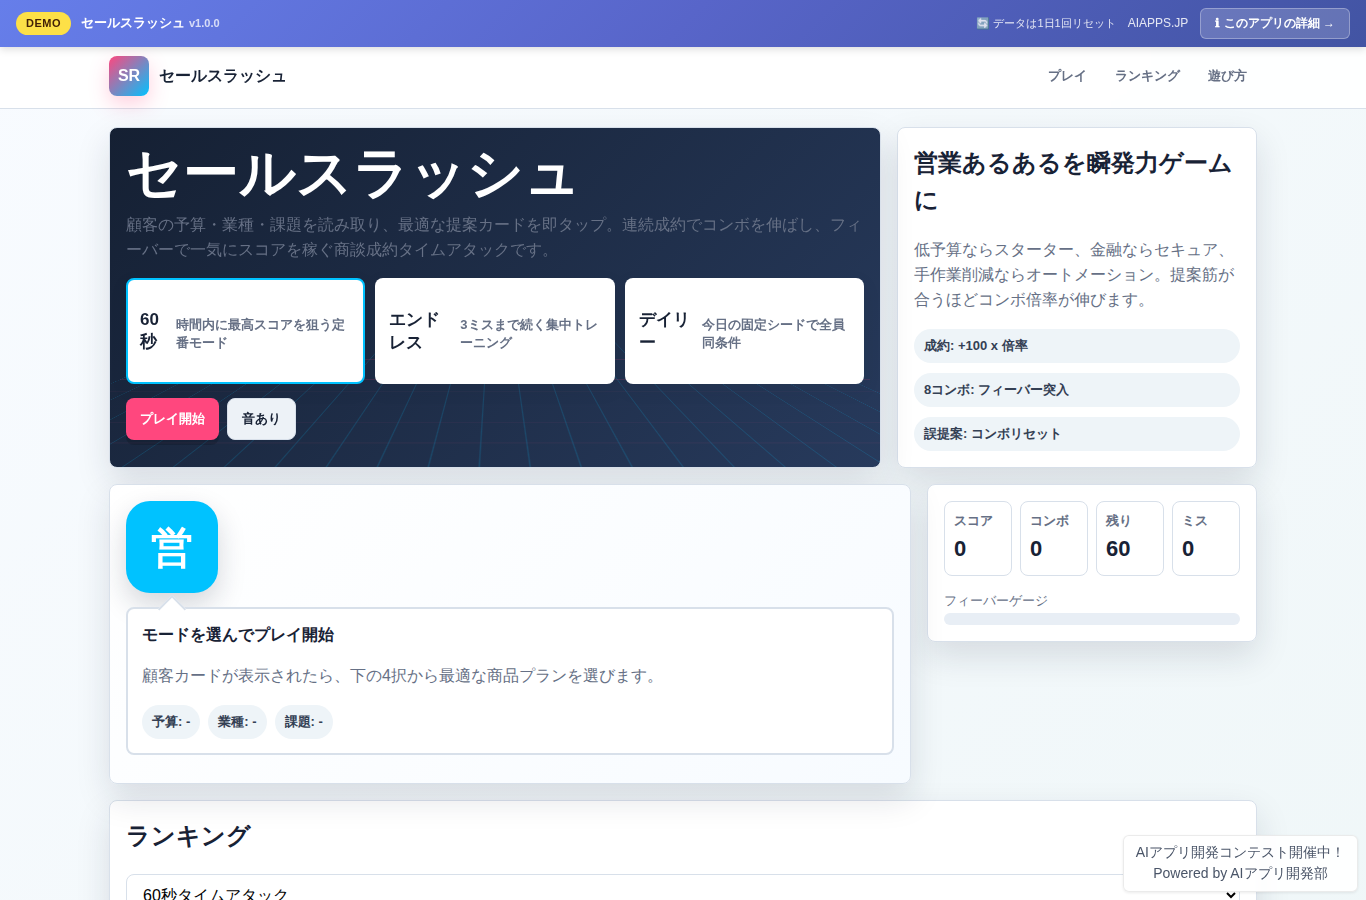Click the フィーバーゲージ progress bar

click(x=1092, y=619)
